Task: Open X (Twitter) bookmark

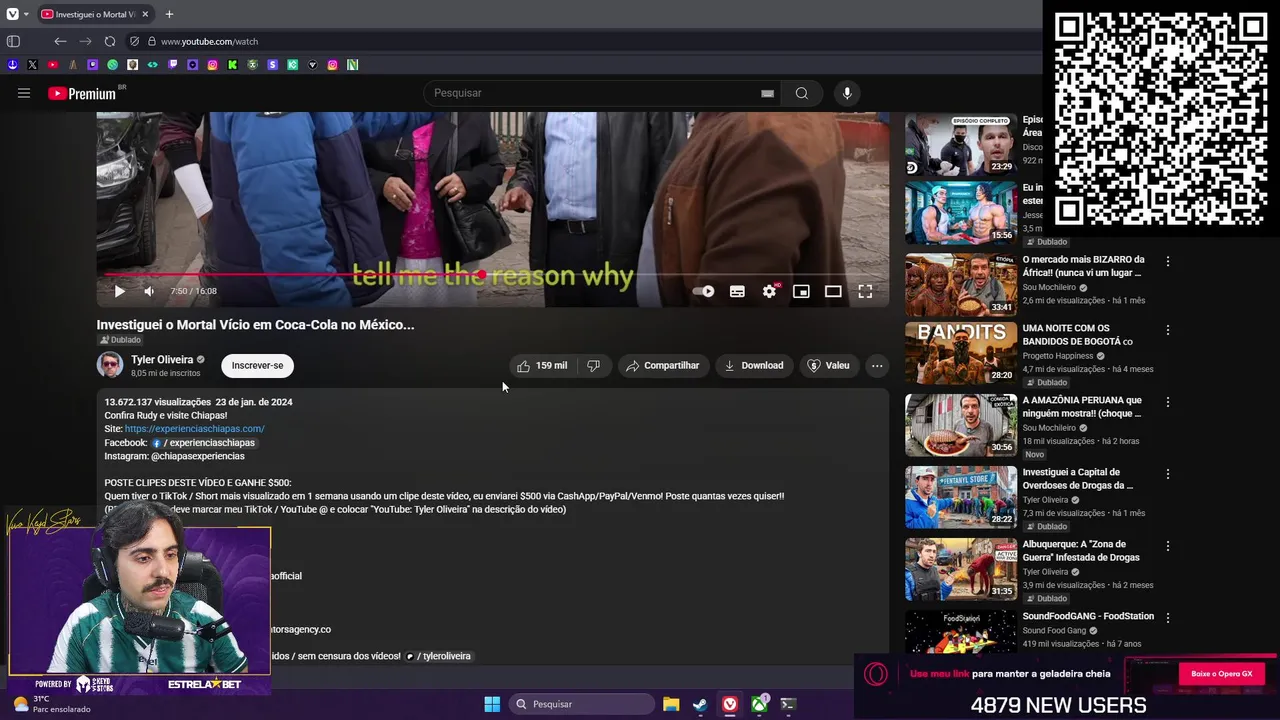Action: pyautogui.click(x=32, y=65)
